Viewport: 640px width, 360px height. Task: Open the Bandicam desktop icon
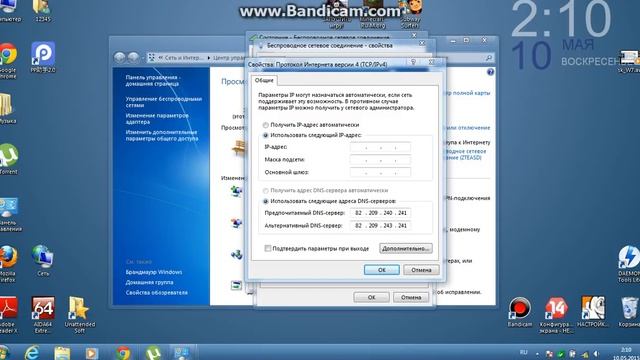pos(520,312)
